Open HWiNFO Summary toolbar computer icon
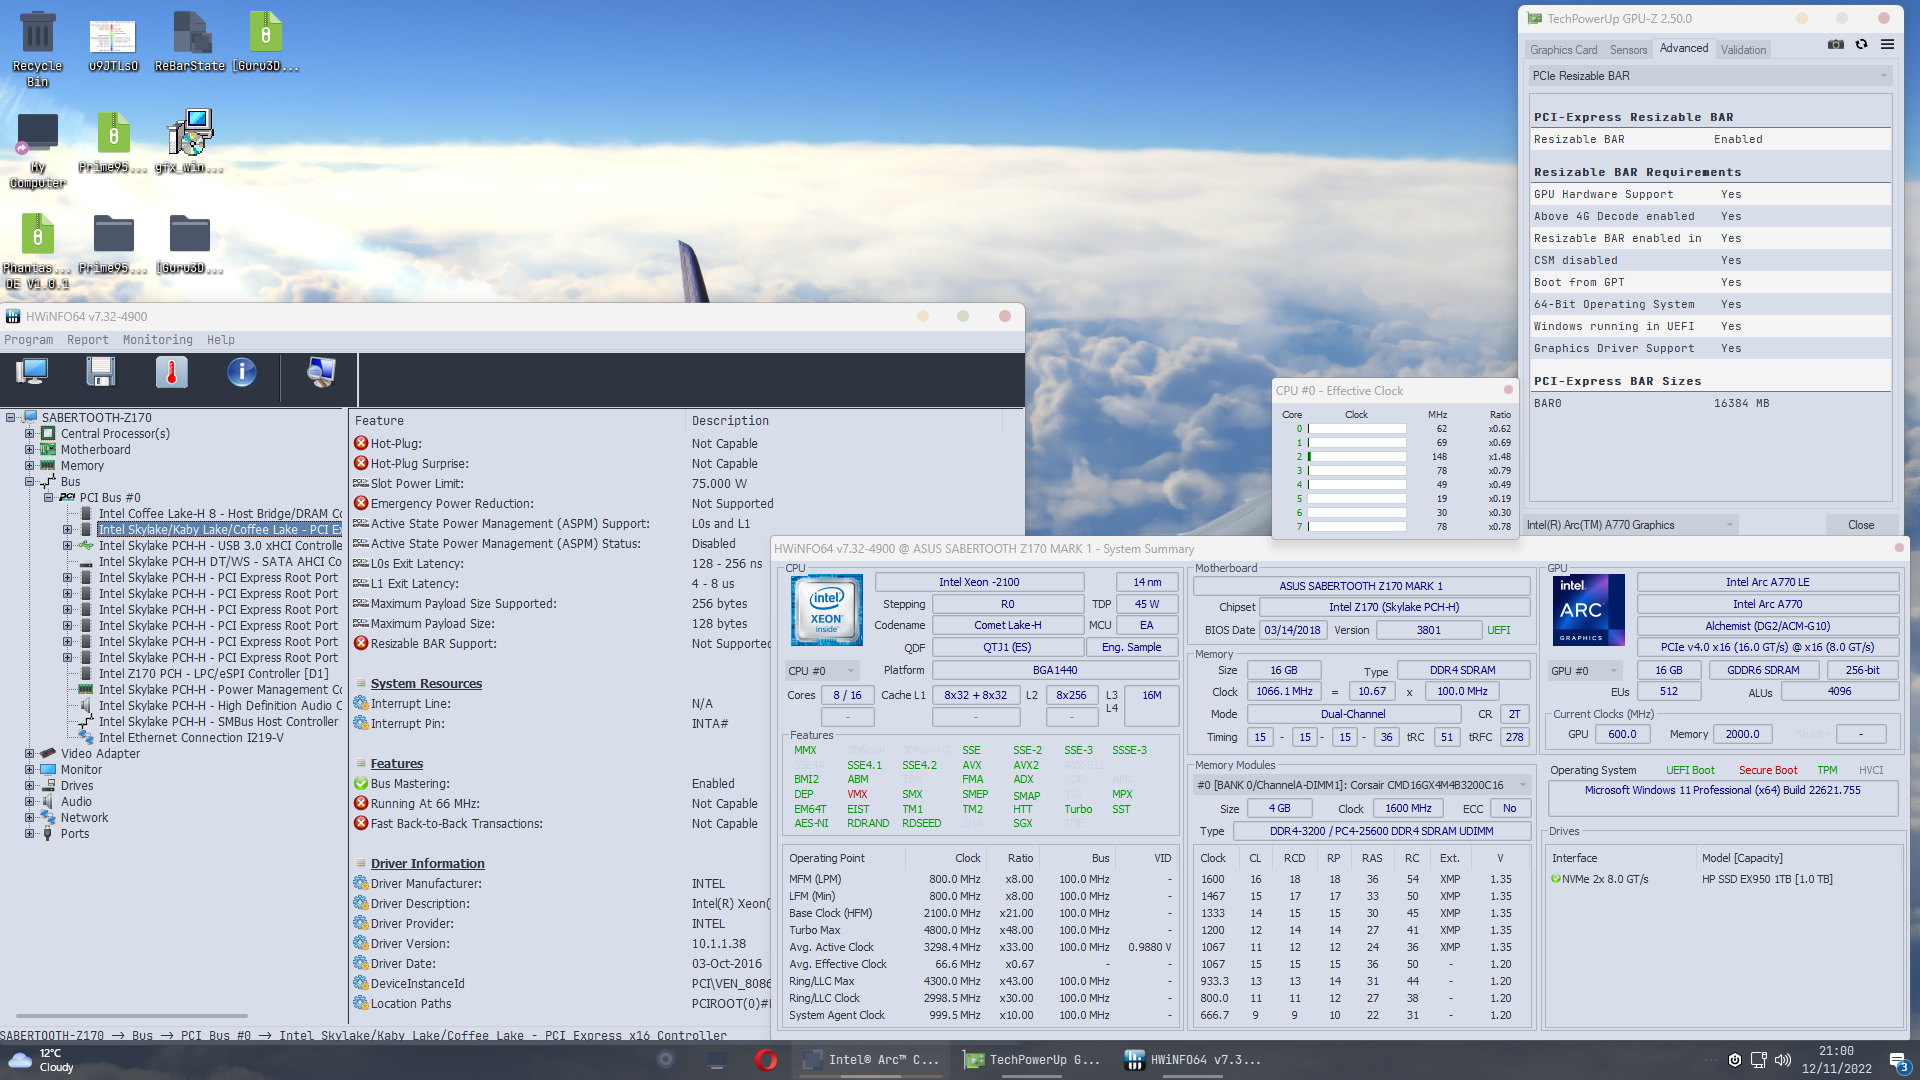 (x=32, y=372)
